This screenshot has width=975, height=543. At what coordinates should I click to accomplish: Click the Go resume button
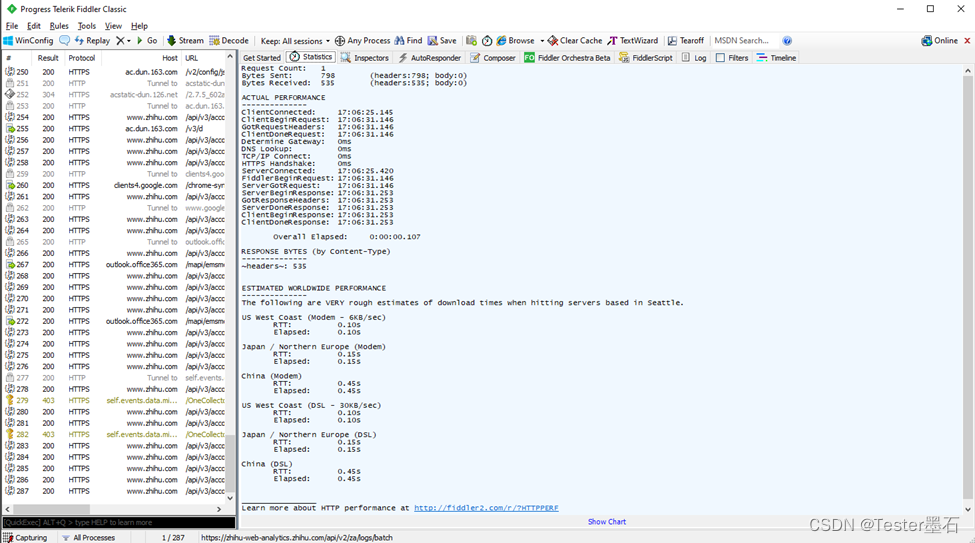[147, 40]
